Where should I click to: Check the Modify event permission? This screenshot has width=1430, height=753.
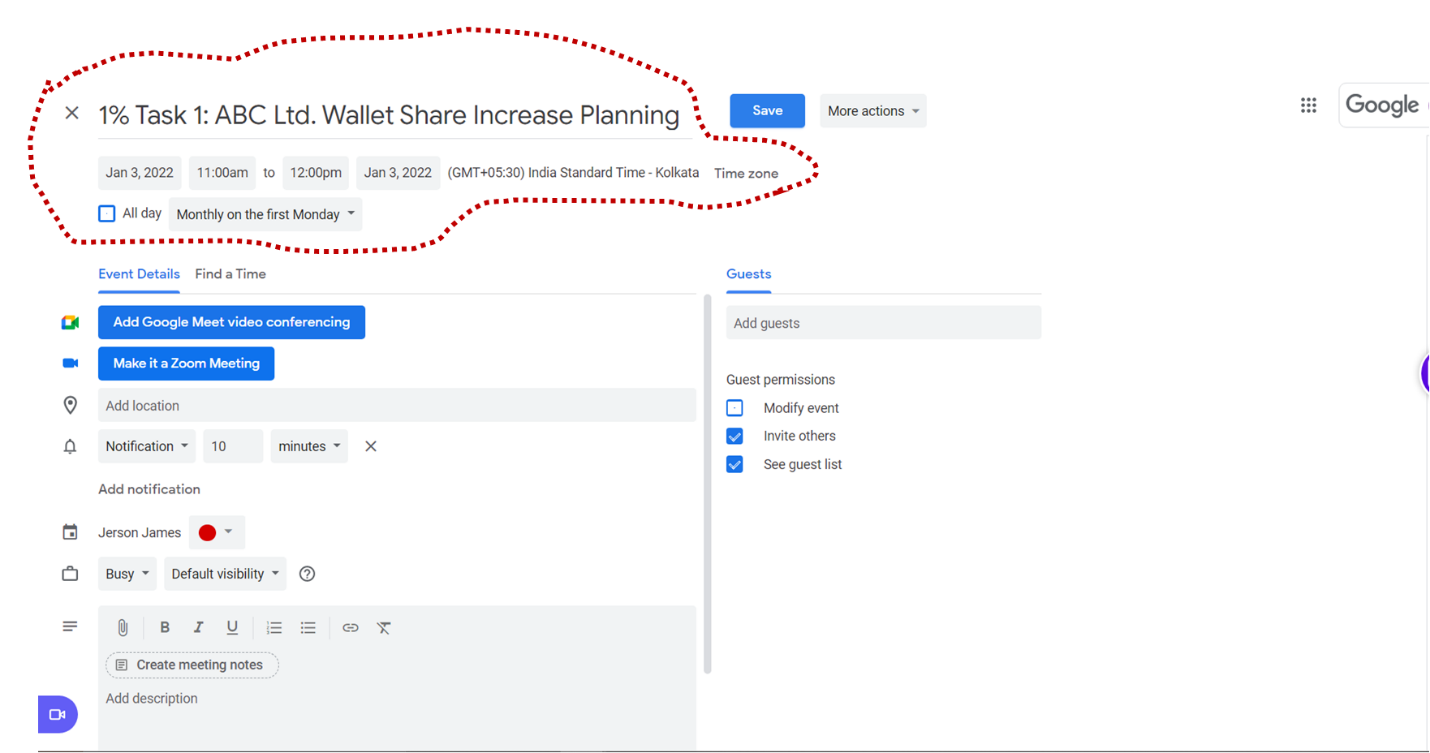735,408
